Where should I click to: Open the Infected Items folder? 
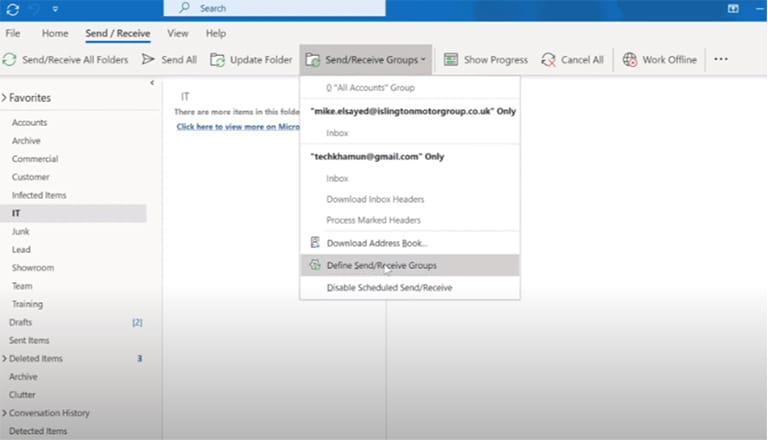[x=39, y=195]
